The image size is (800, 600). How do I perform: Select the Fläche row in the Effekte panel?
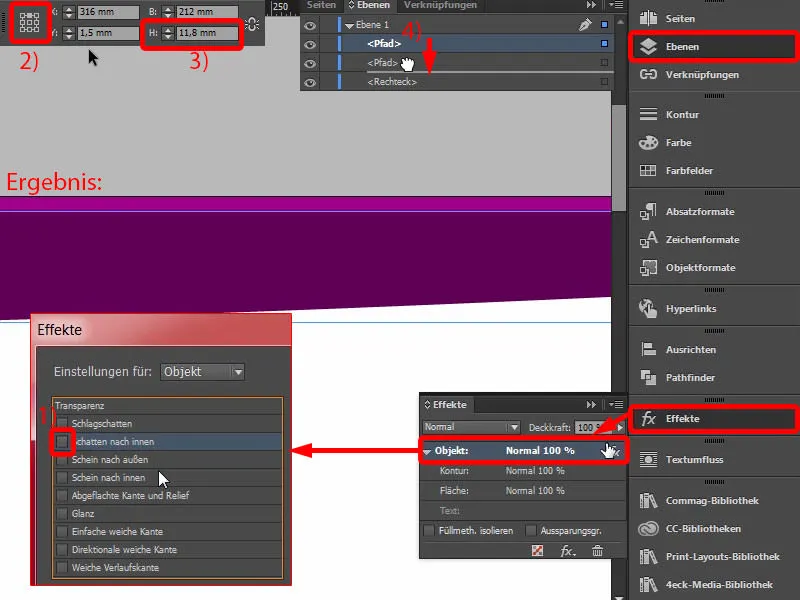click(x=522, y=491)
